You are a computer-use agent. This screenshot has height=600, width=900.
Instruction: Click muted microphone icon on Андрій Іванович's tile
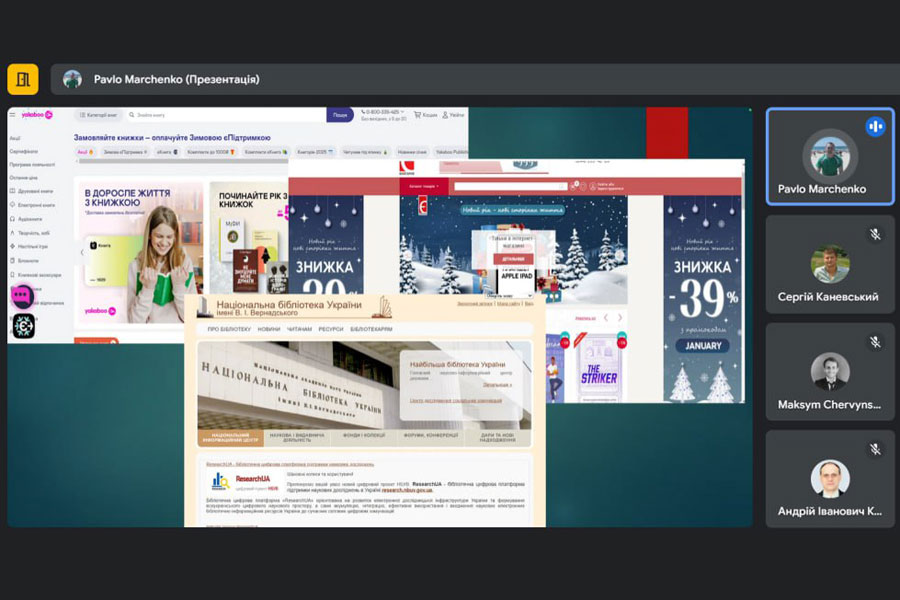pos(875,449)
